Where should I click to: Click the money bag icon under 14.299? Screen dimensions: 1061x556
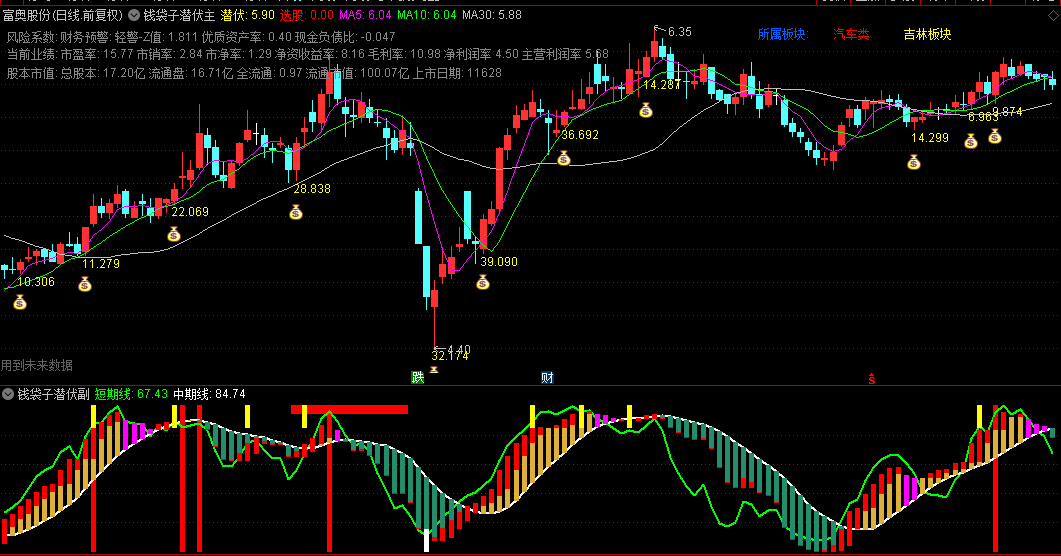[914, 162]
